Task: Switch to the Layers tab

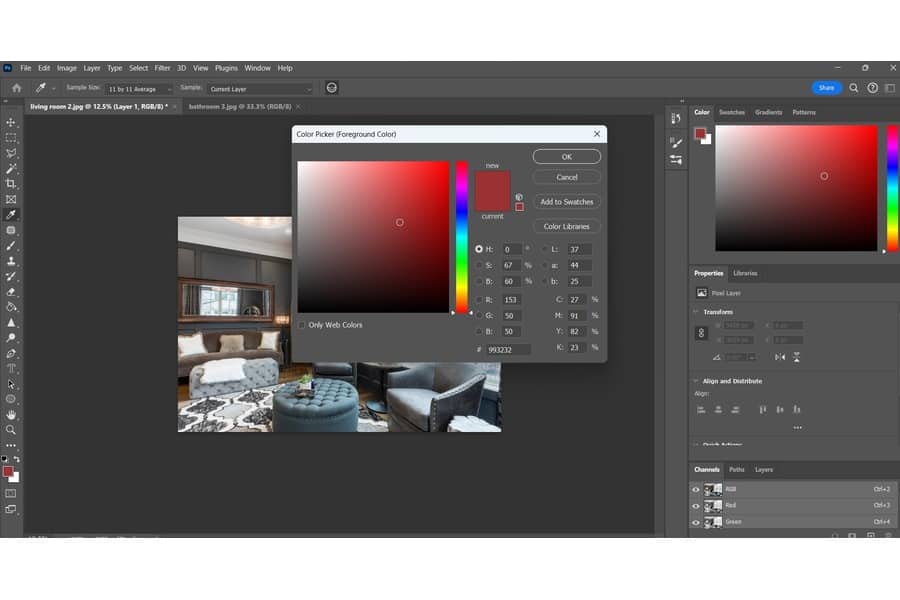Action: click(764, 470)
